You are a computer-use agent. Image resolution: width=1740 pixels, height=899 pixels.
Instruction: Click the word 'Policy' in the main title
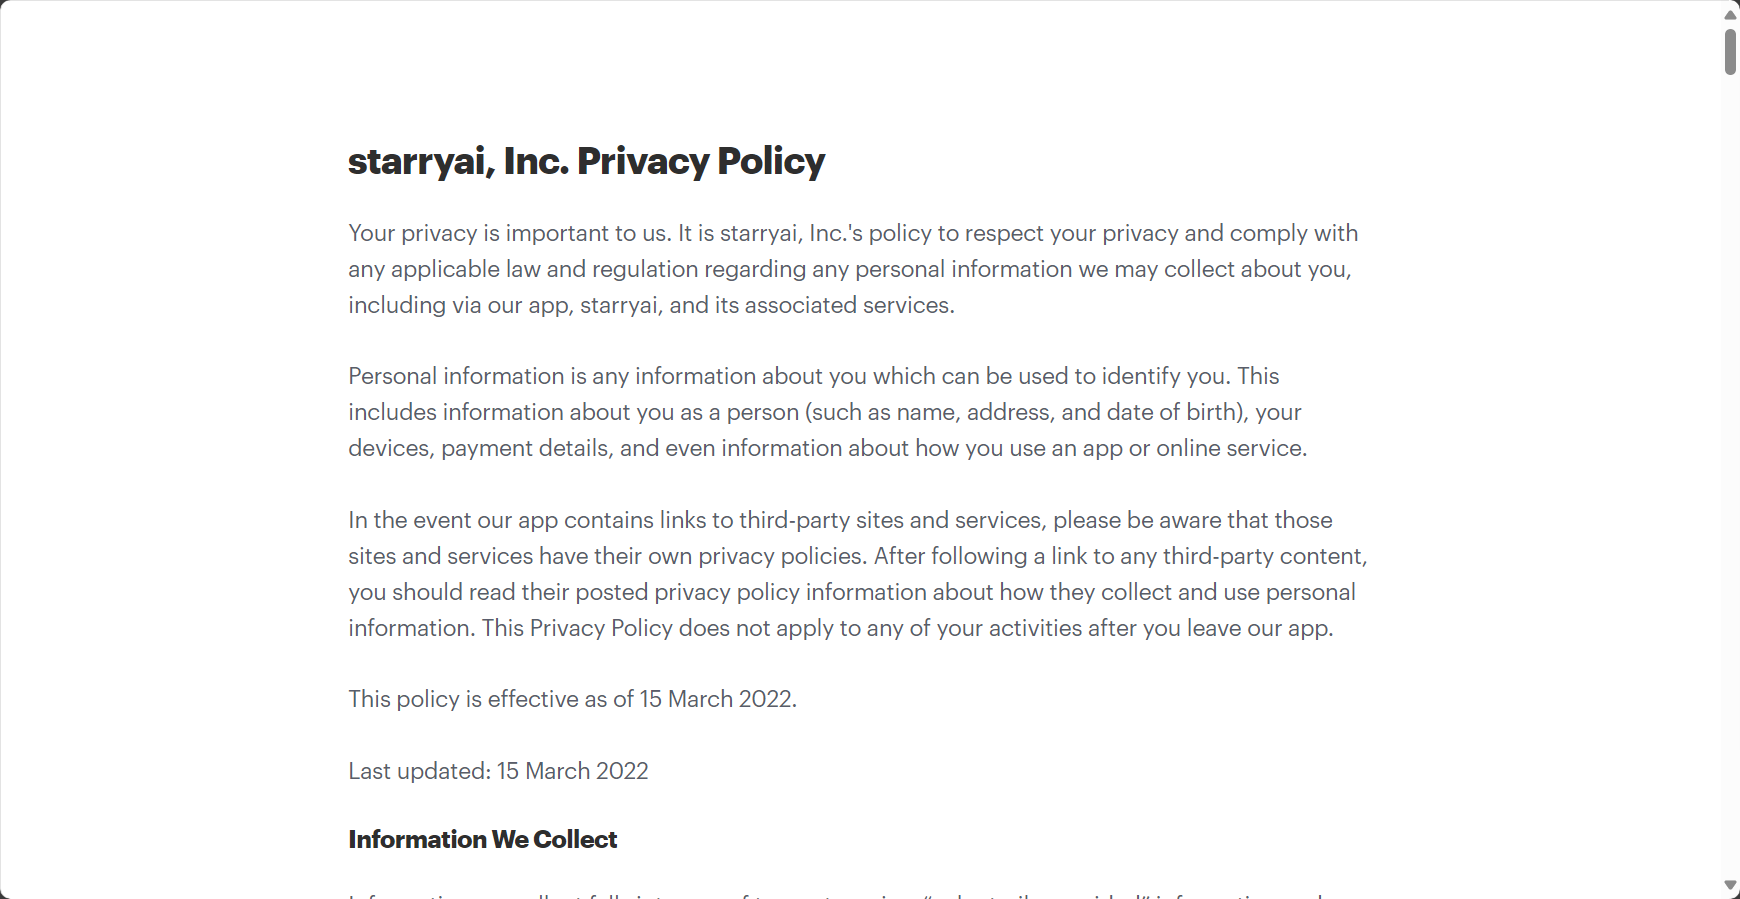pyautogui.click(x=770, y=161)
